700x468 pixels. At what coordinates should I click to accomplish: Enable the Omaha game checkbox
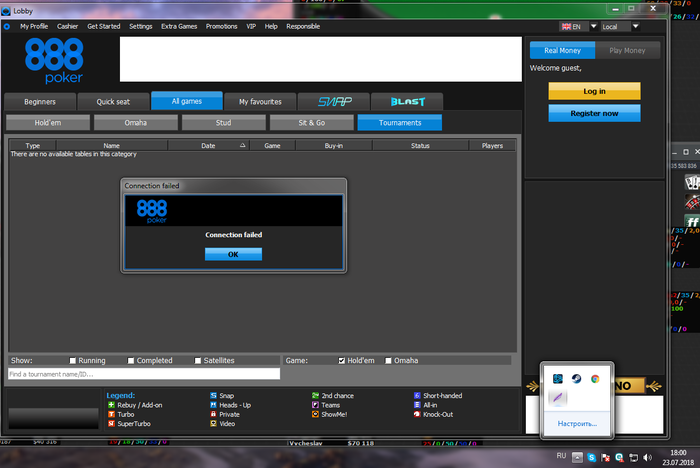click(x=388, y=360)
